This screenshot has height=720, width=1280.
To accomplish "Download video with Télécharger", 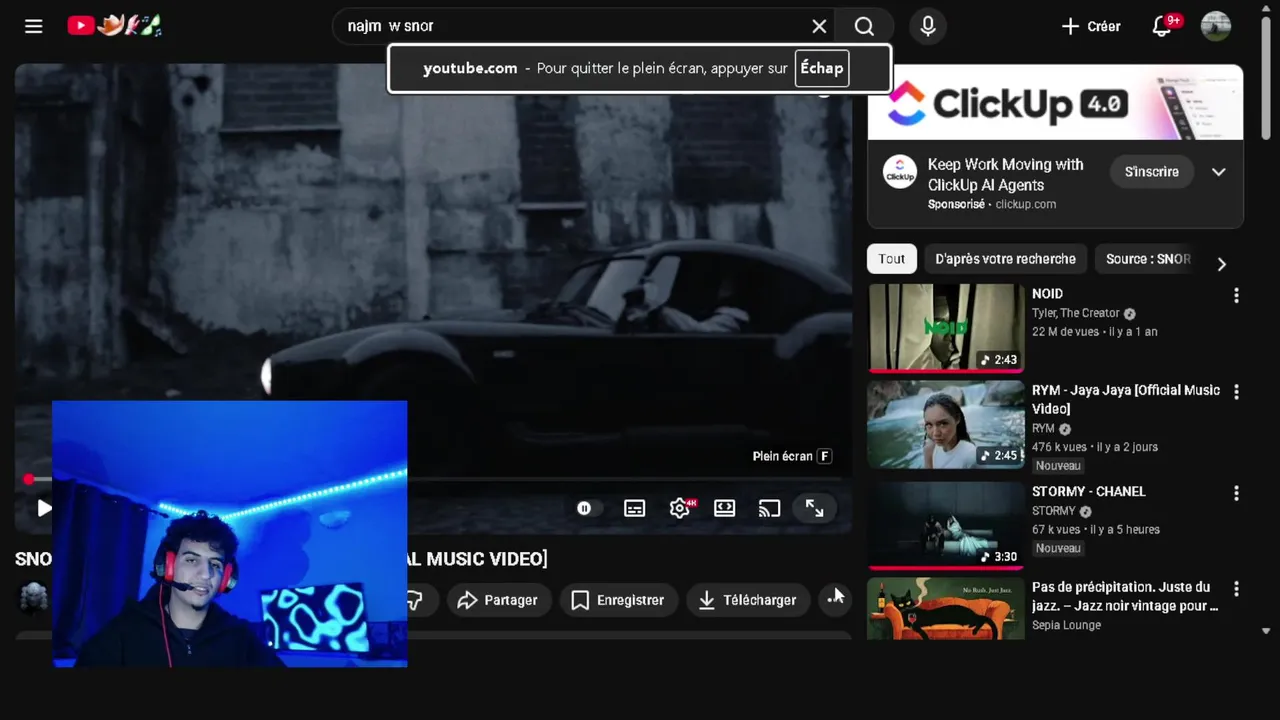I will click(x=748, y=600).
